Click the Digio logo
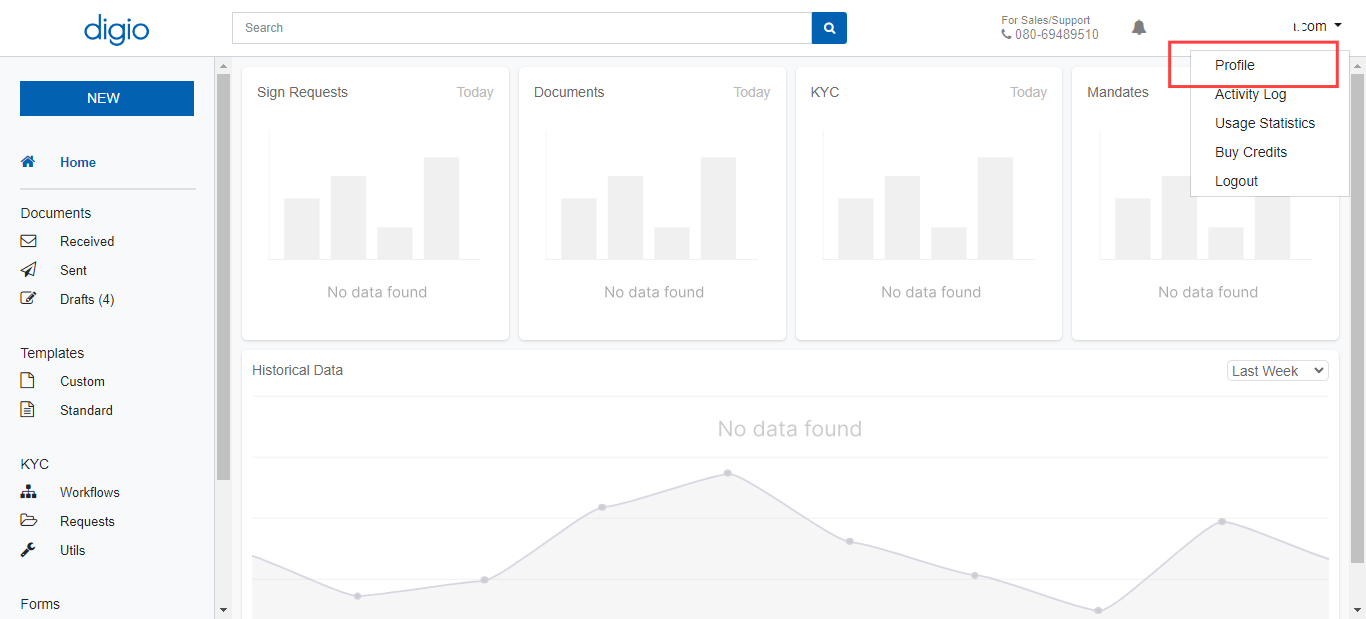1366x619 pixels. point(116,29)
